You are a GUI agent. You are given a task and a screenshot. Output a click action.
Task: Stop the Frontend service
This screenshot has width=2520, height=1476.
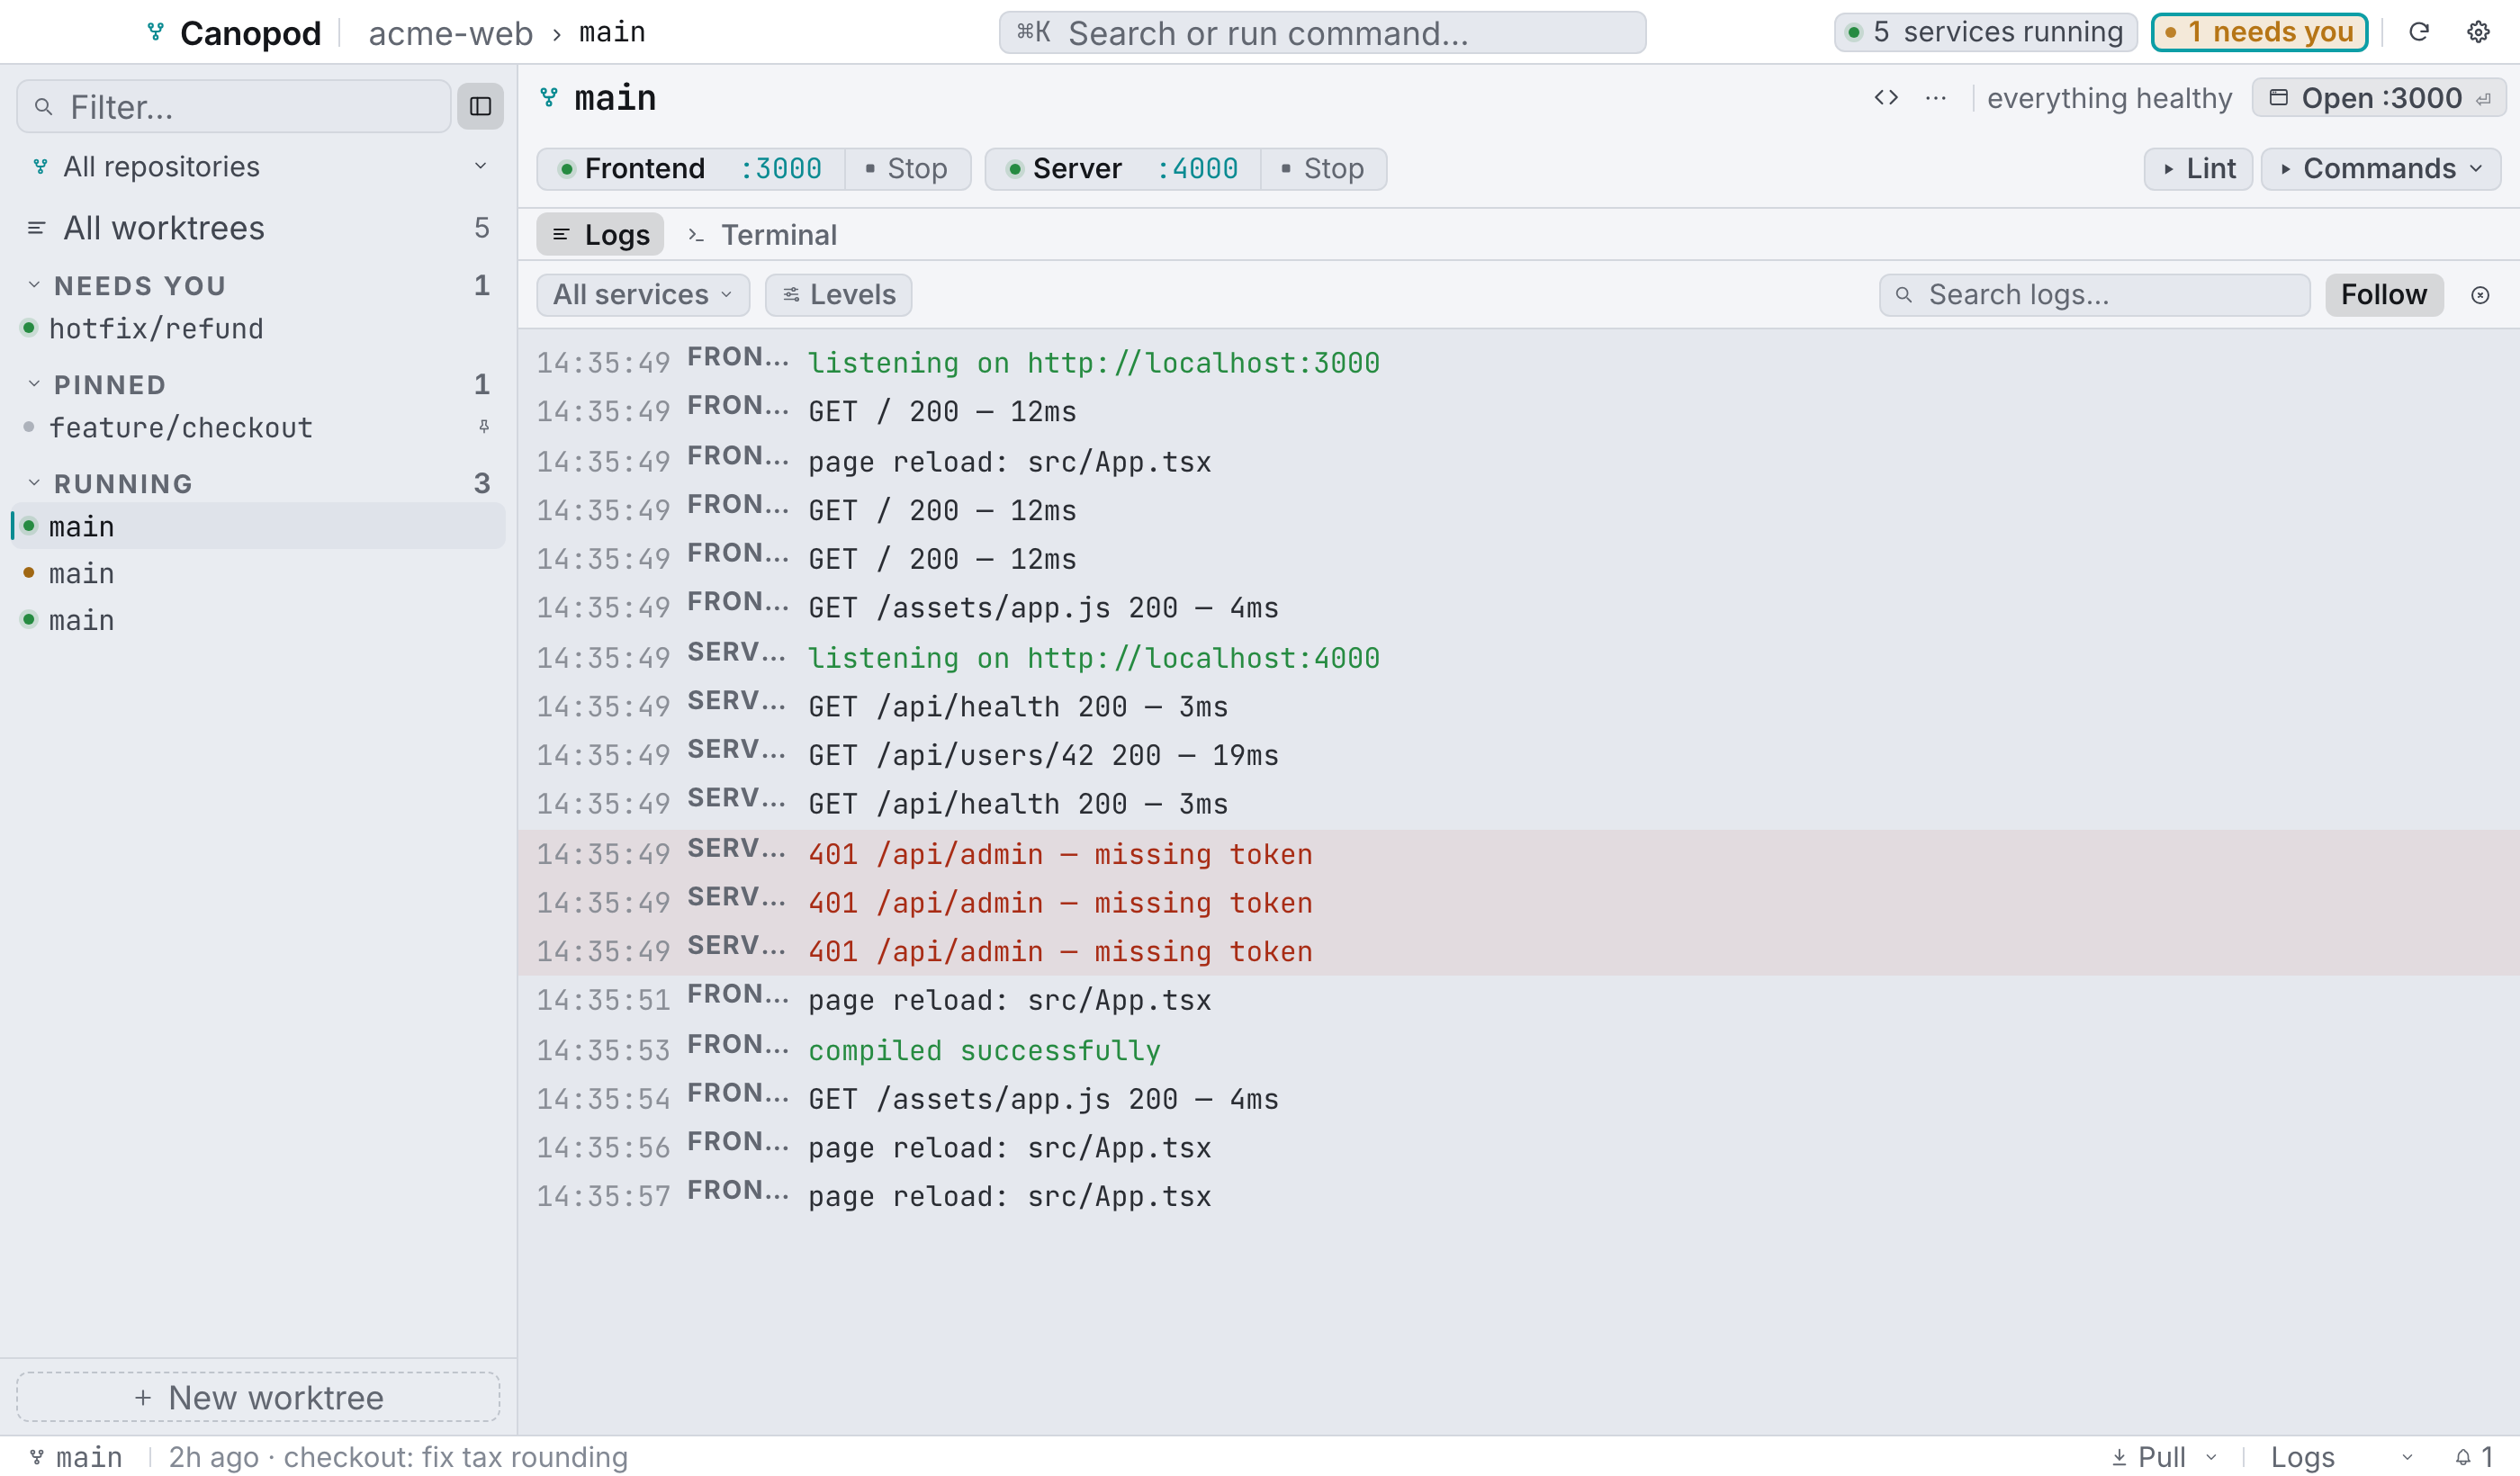coord(907,169)
